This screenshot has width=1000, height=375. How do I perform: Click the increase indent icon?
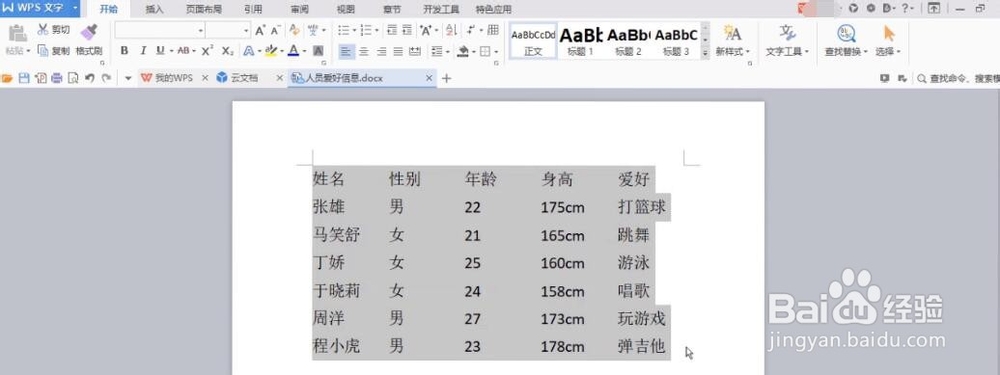click(407, 30)
